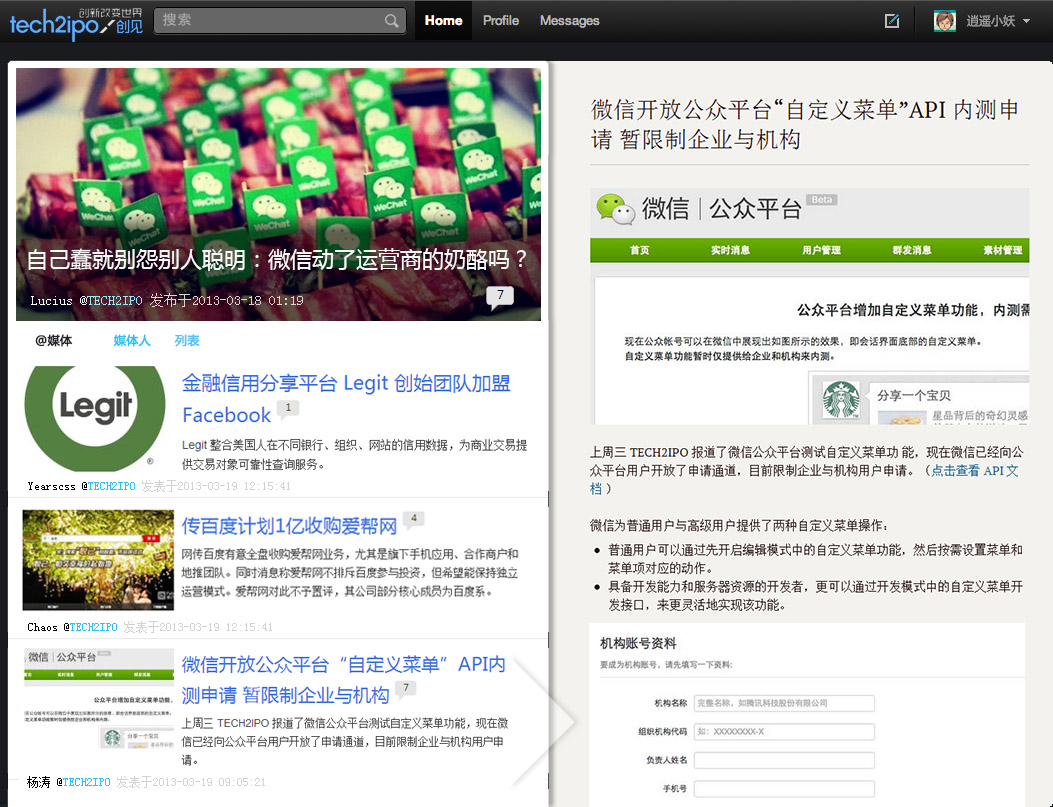Open article 传百度计划1亿收购爱帮网
Viewport: 1053px width, 807px height.
tap(289, 526)
